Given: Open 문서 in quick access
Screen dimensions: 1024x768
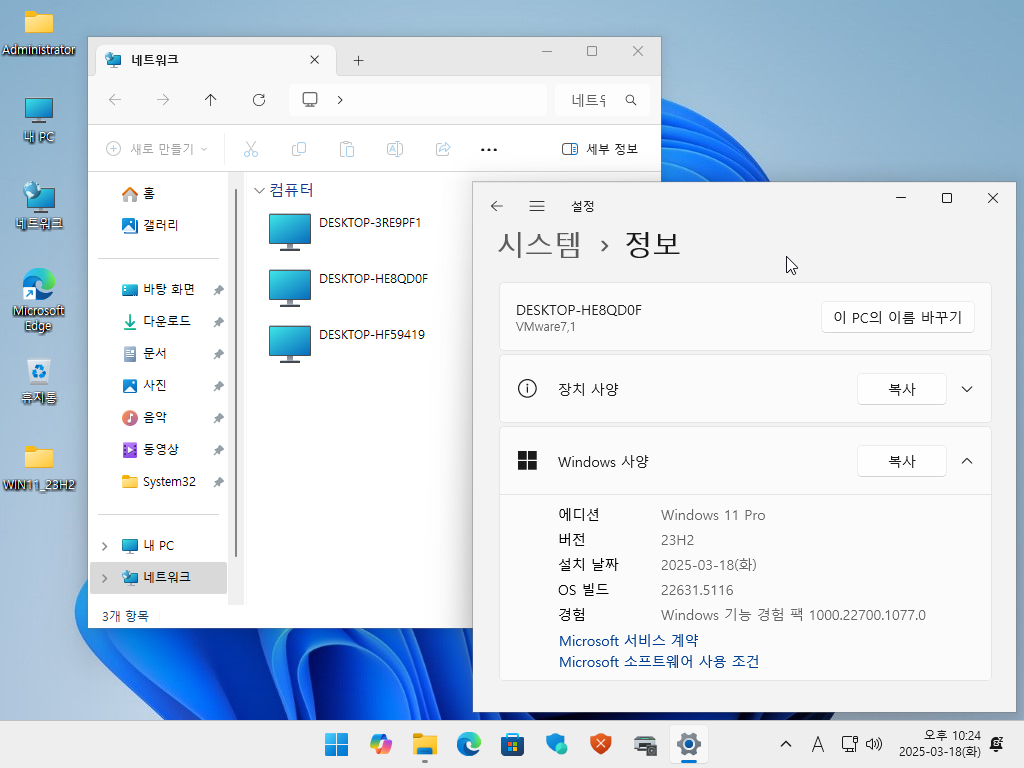Looking at the screenshot, I should [x=145, y=353].
